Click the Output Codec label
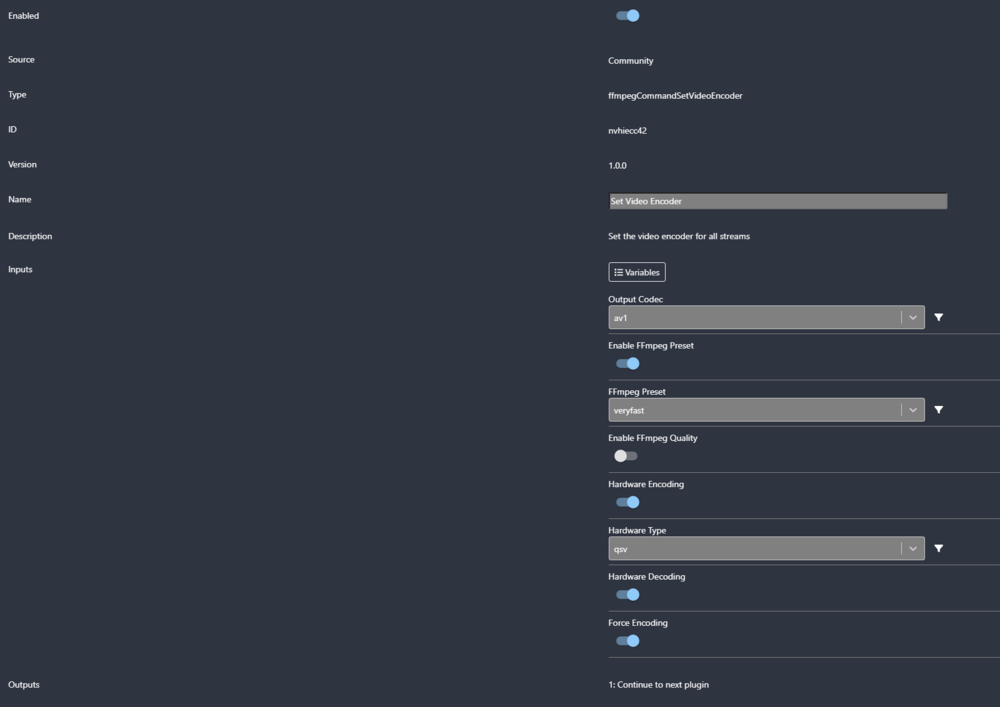1000x707 pixels. (636, 299)
